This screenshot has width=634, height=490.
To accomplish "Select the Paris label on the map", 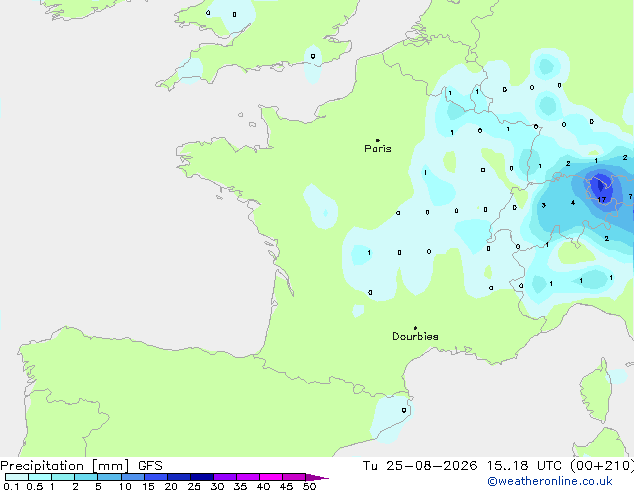I will click(378, 149).
